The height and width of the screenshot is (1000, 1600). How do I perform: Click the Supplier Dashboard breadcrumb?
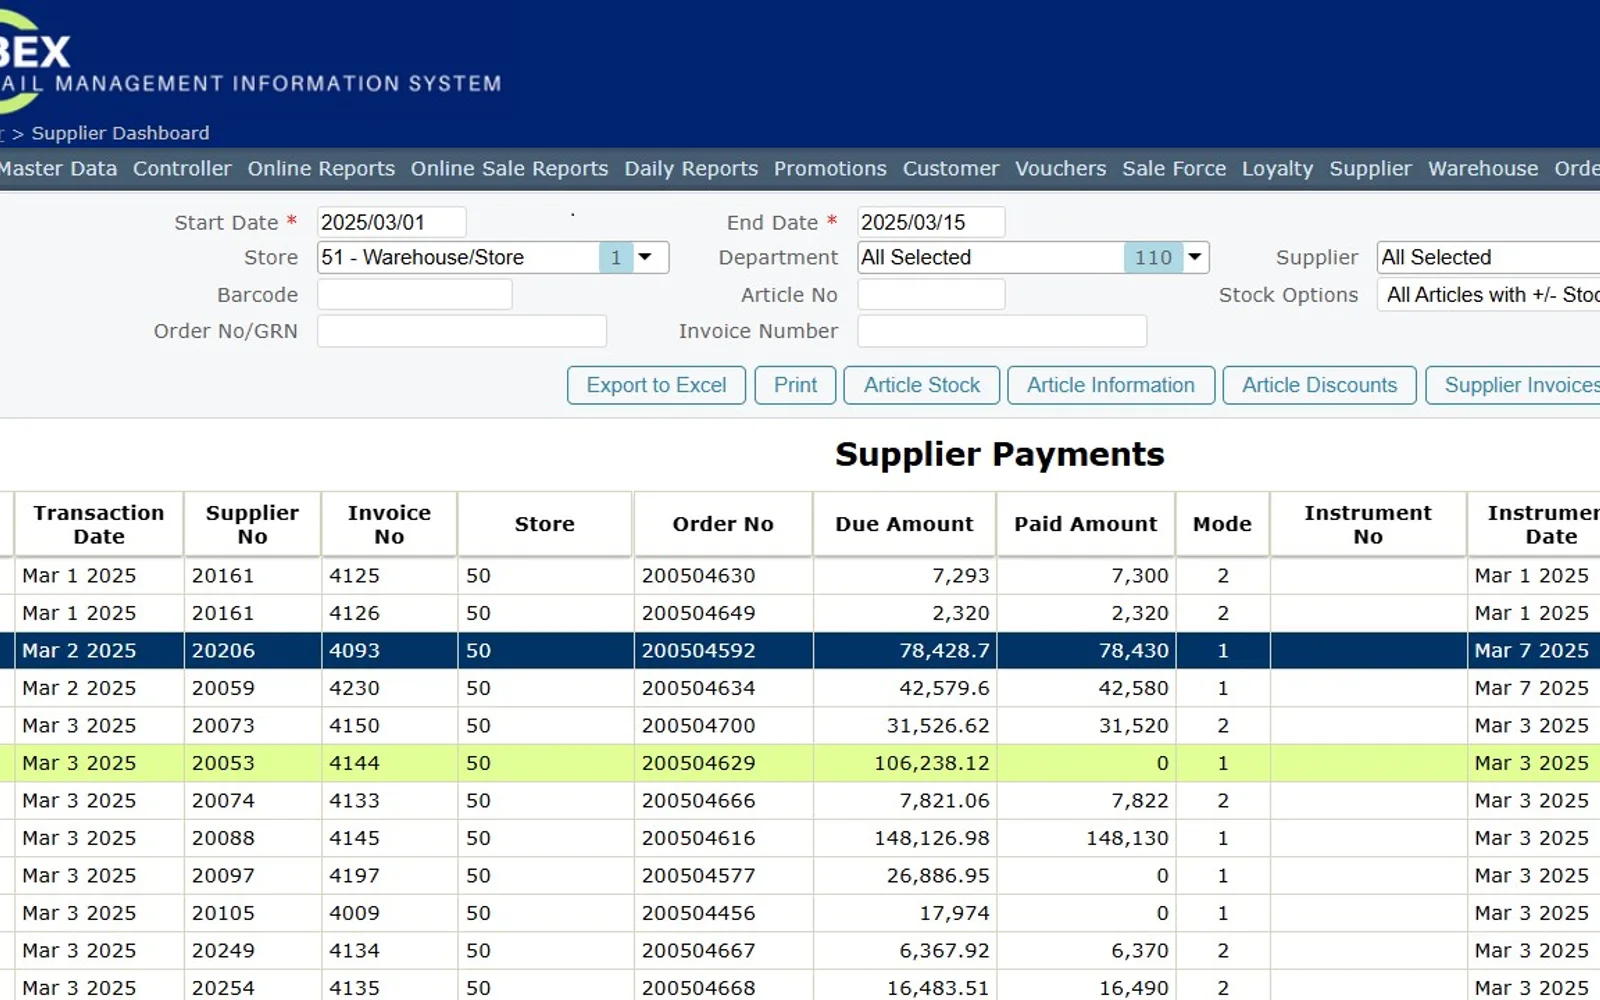pyautogui.click(x=120, y=133)
